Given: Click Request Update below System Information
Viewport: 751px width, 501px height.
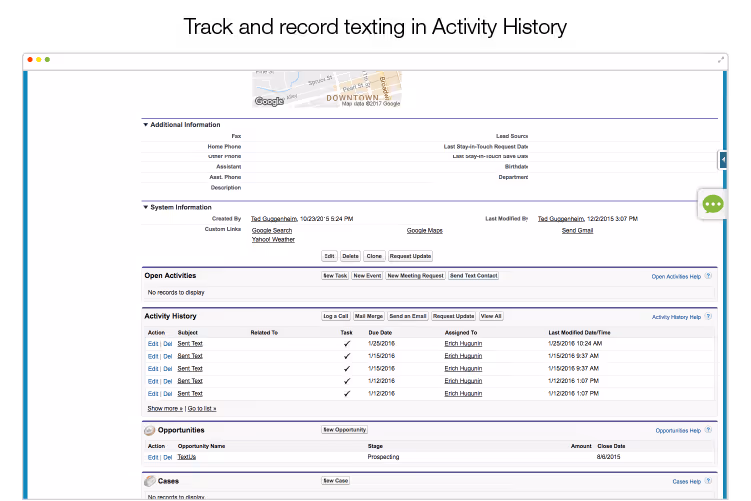Looking at the screenshot, I should coord(410,256).
